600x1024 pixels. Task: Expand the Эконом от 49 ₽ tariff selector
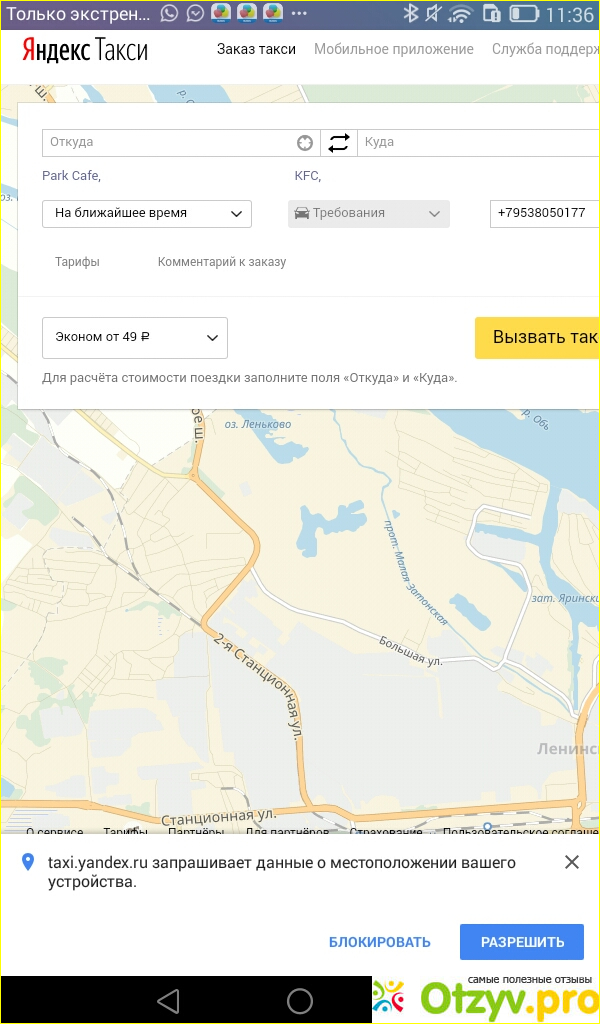[135, 338]
